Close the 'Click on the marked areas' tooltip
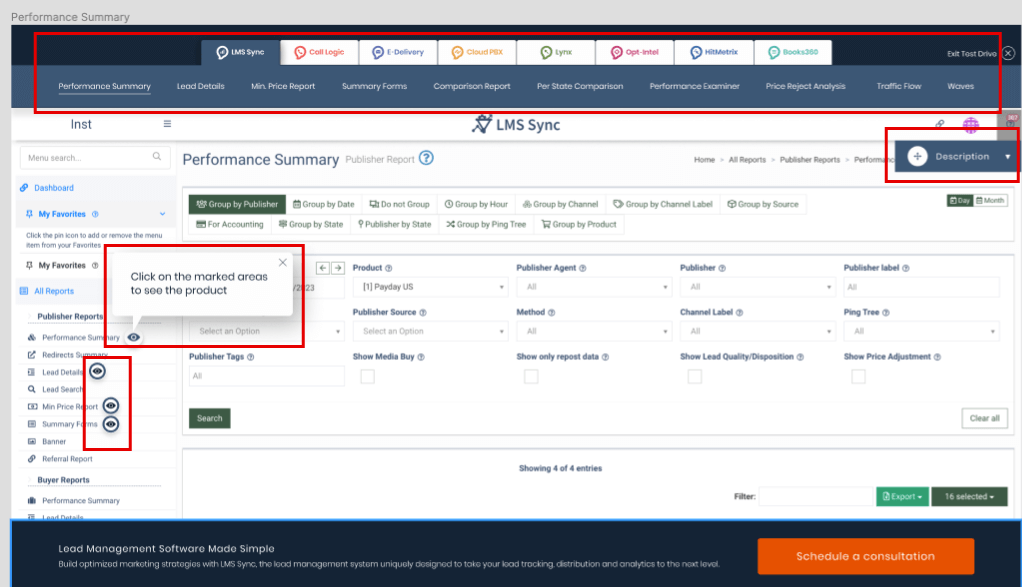This screenshot has width=1022, height=587. (282, 263)
